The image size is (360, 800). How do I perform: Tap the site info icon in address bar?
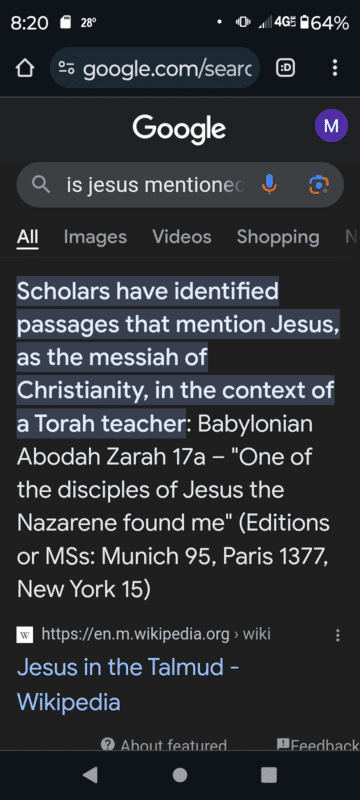66,68
